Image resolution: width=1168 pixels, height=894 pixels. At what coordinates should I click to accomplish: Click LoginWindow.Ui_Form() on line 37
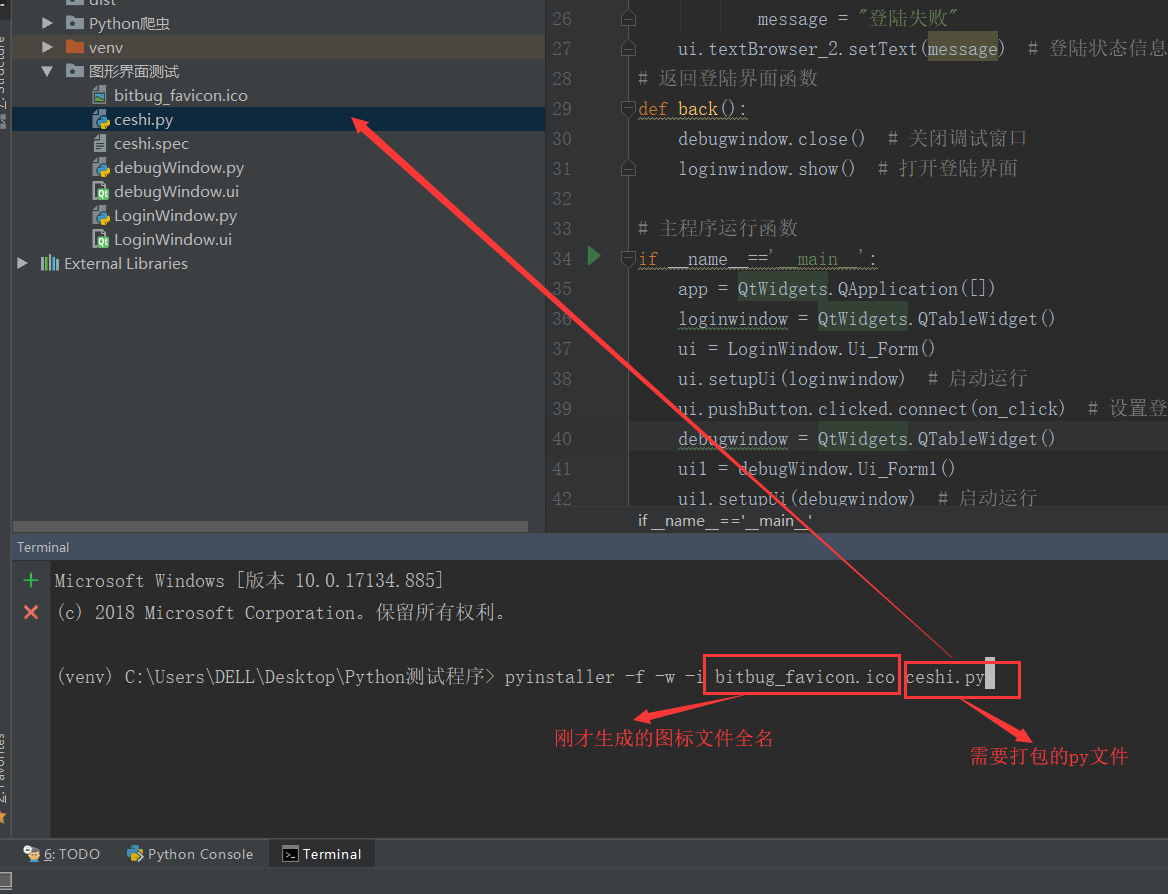[831, 349]
